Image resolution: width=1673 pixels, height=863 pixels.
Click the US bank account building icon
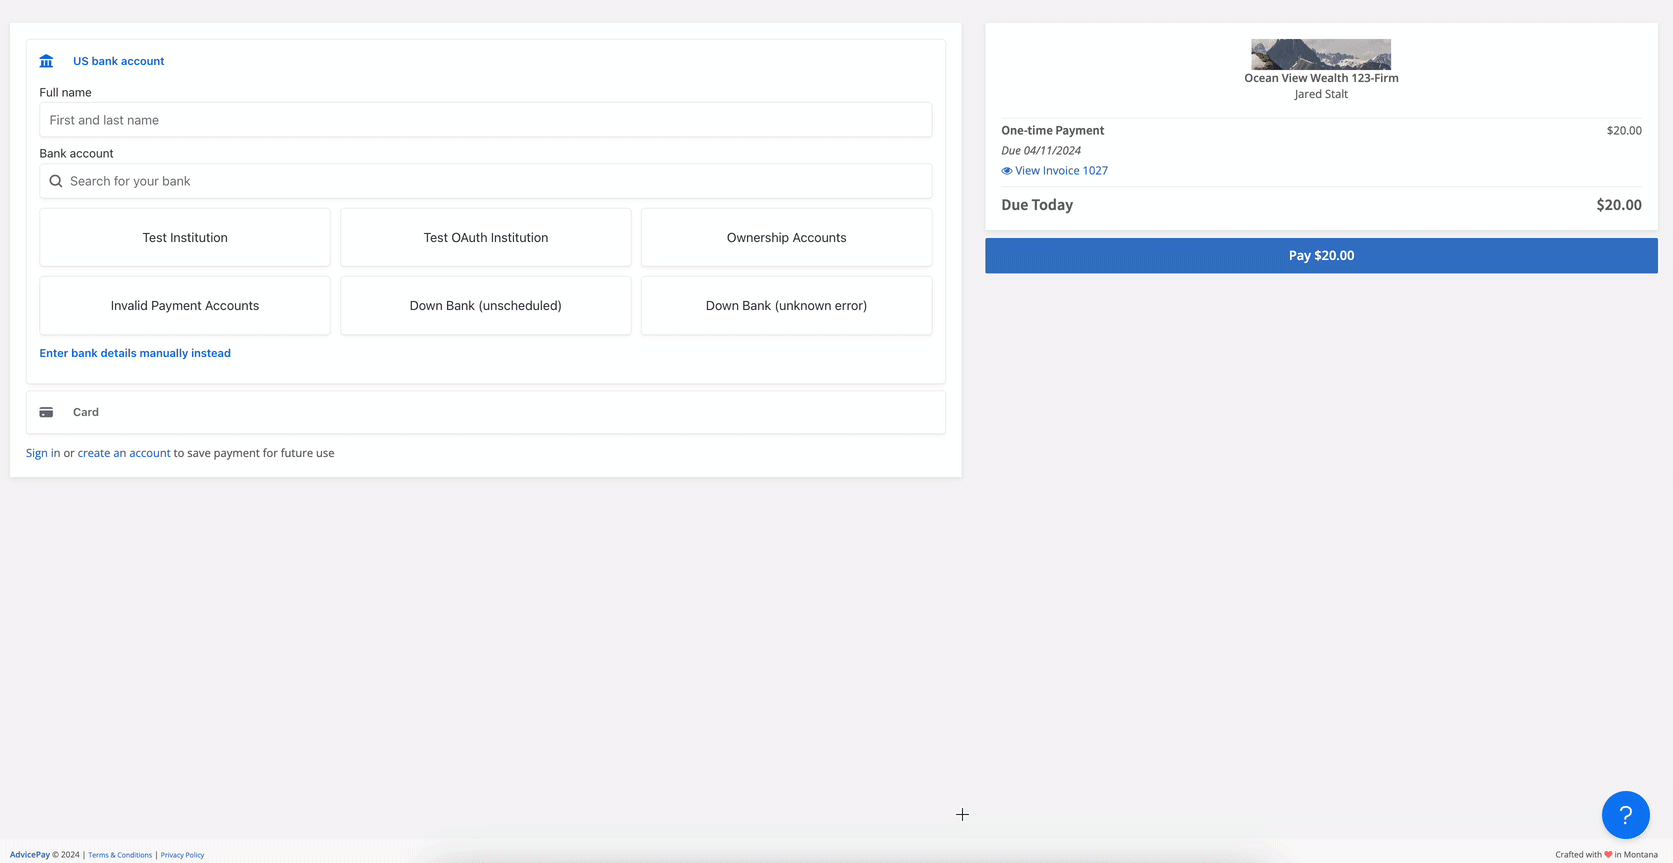46,61
